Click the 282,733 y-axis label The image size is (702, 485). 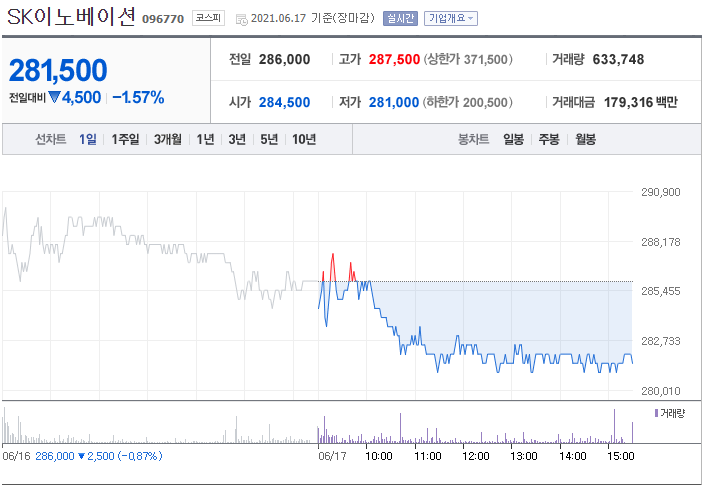point(661,341)
